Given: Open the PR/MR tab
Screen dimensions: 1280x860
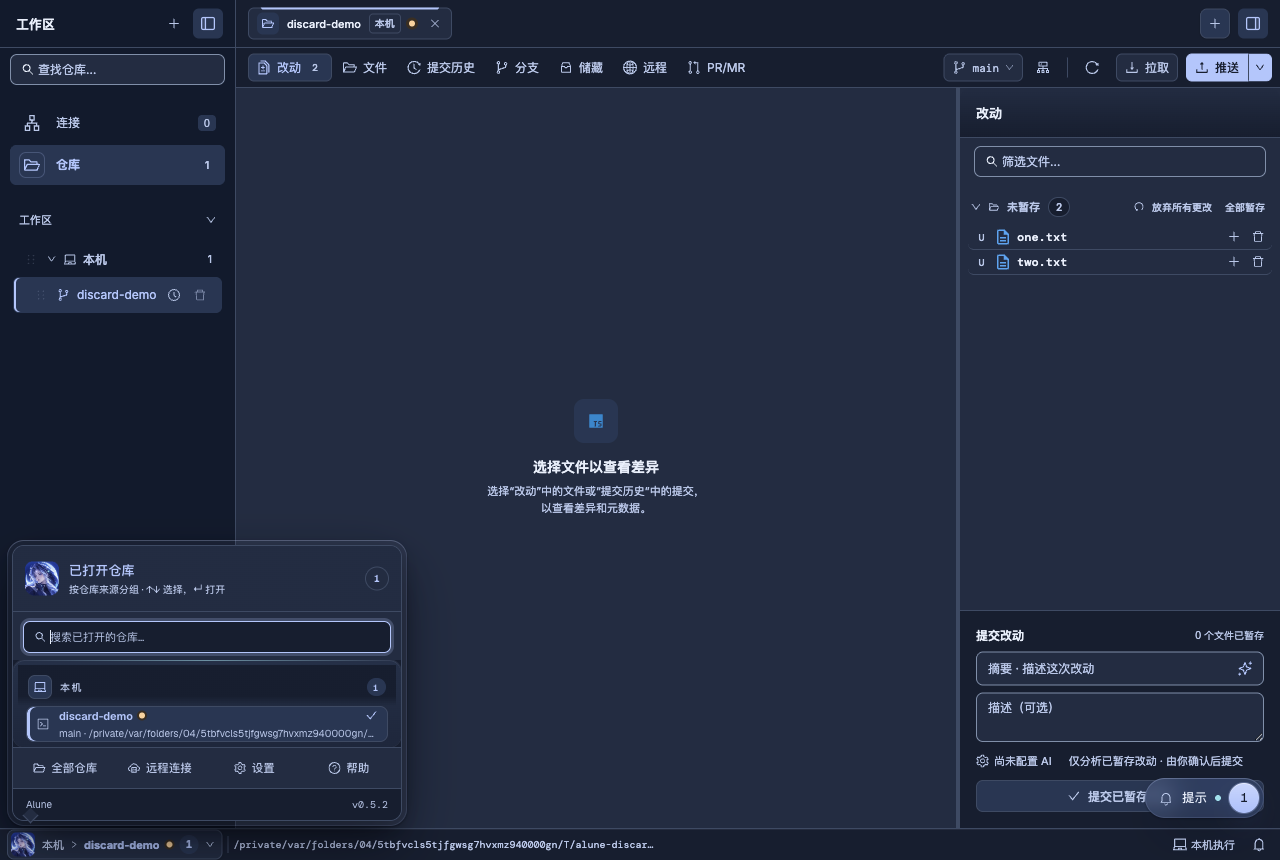Looking at the screenshot, I should [716, 67].
